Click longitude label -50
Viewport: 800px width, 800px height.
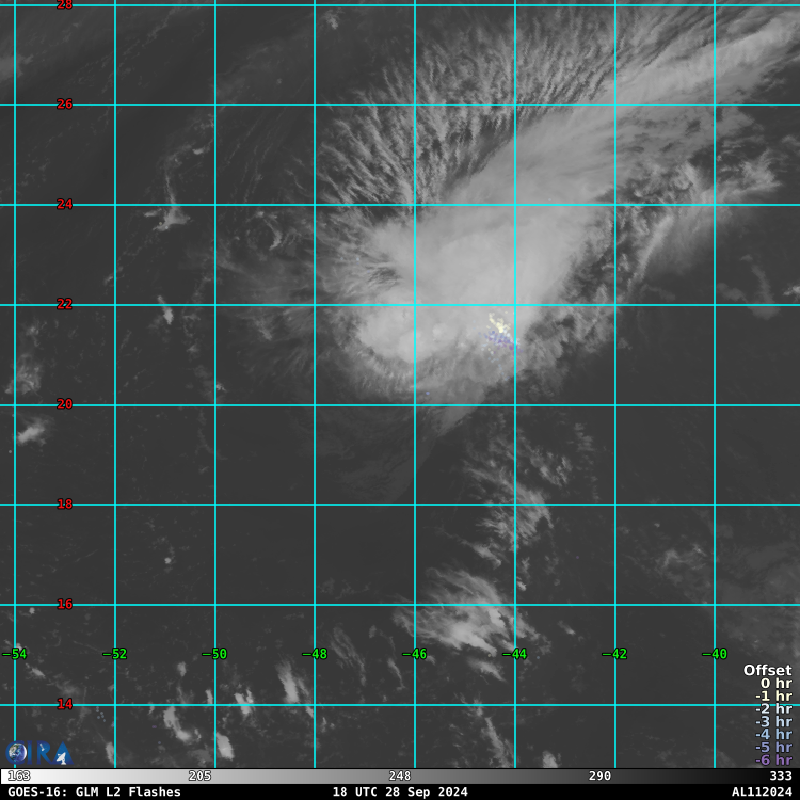click(x=215, y=654)
